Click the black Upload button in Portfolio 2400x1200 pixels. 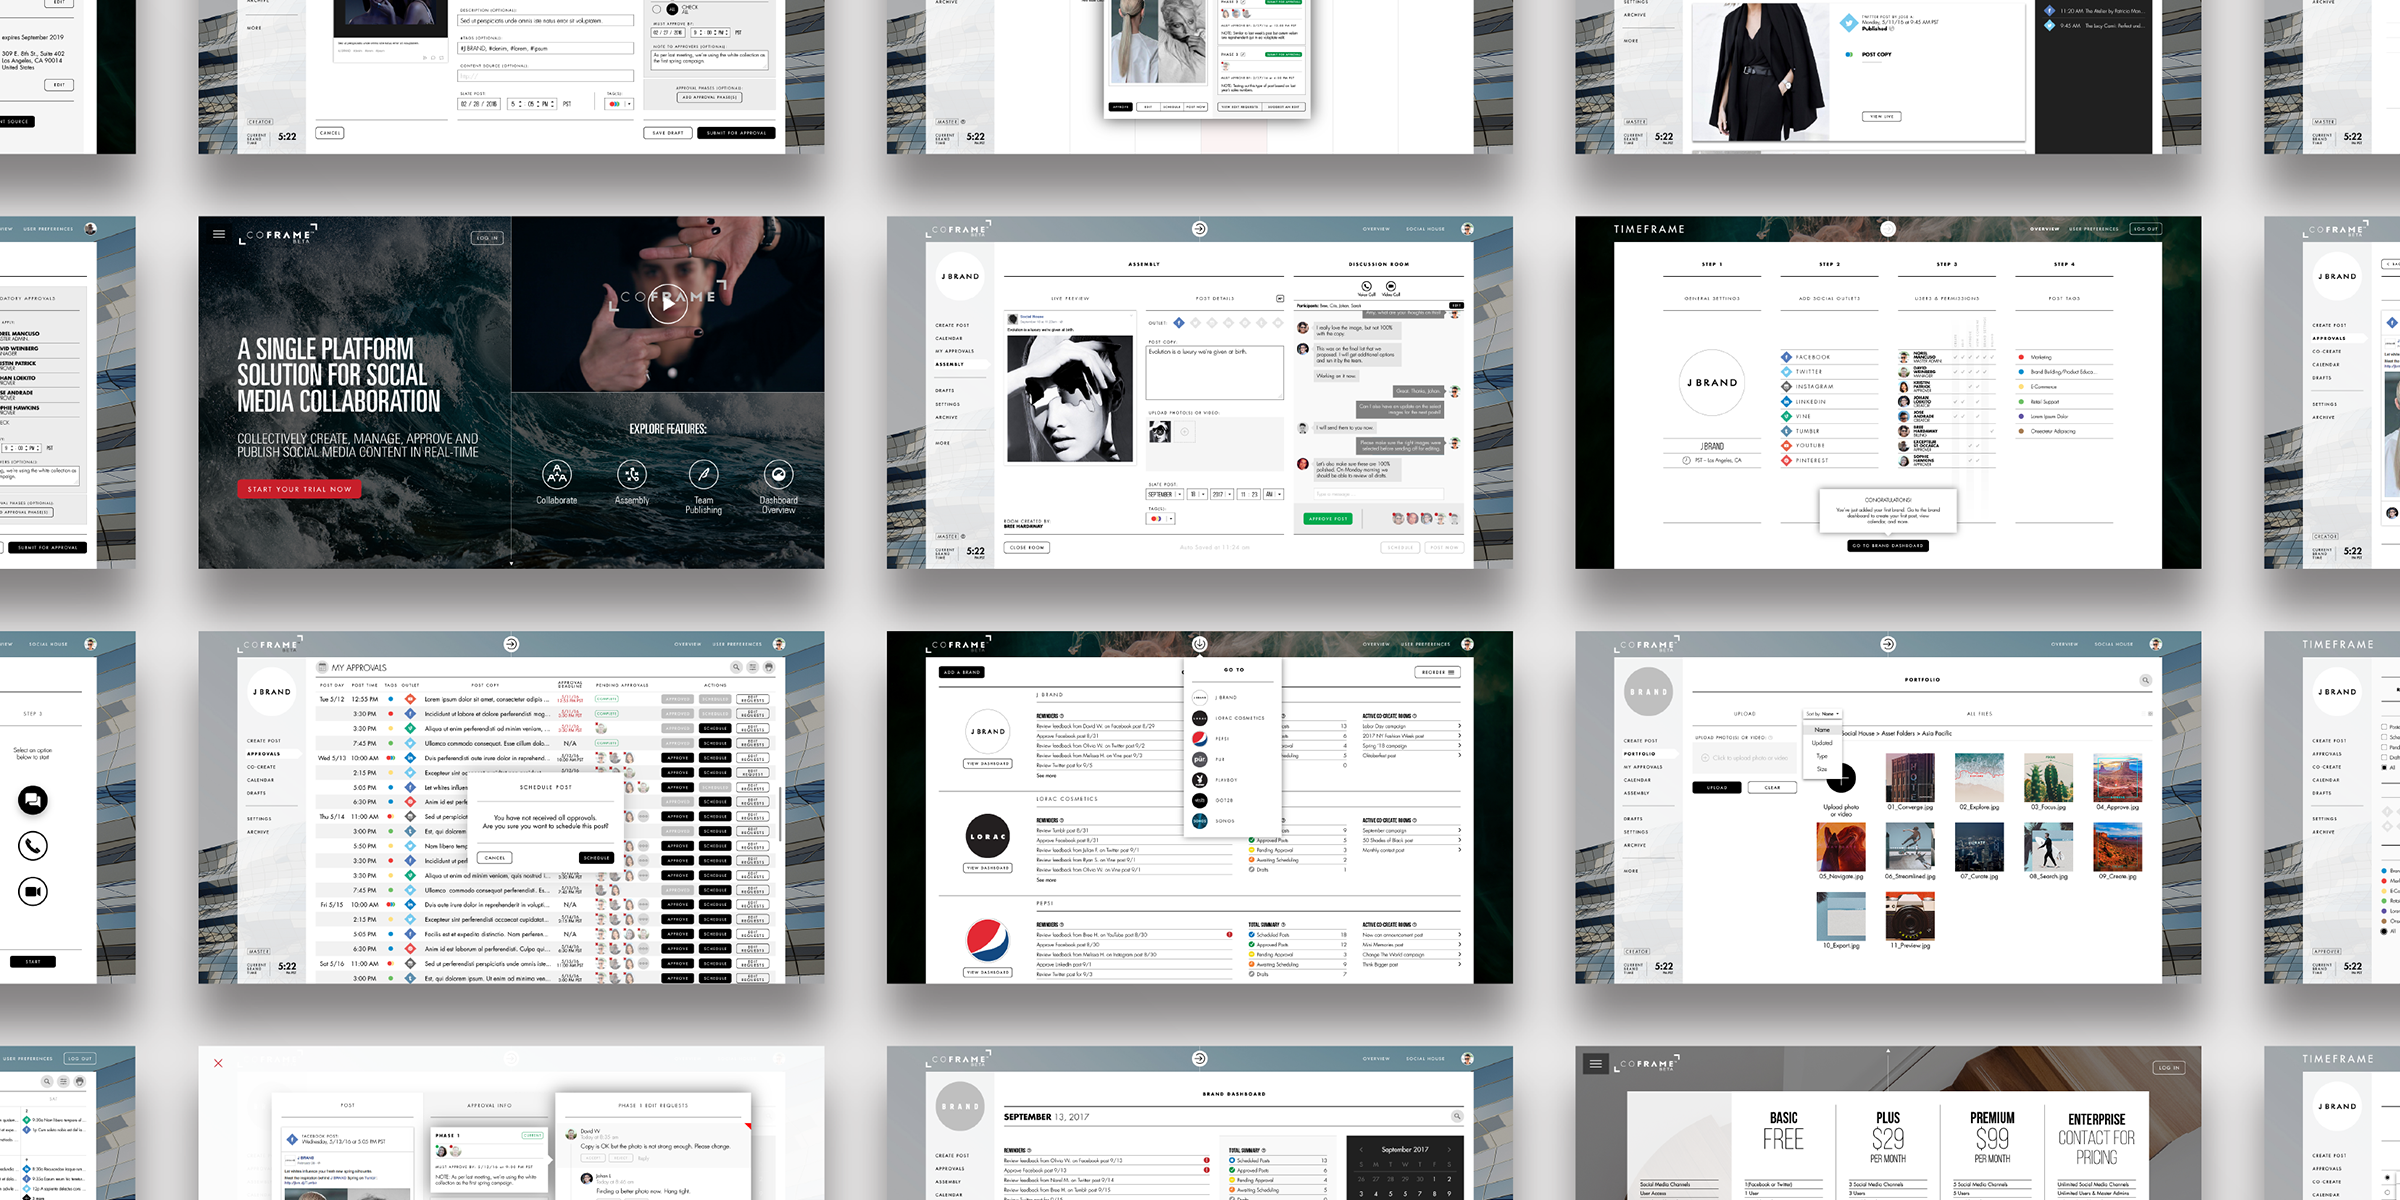pyautogui.click(x=1717, y=788)
